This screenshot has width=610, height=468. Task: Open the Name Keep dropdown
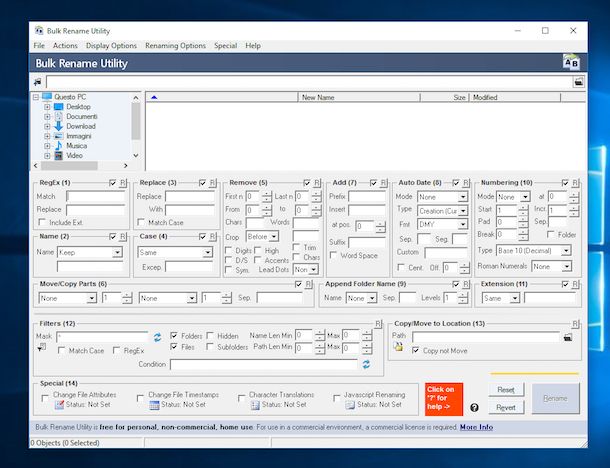point(117,252)
